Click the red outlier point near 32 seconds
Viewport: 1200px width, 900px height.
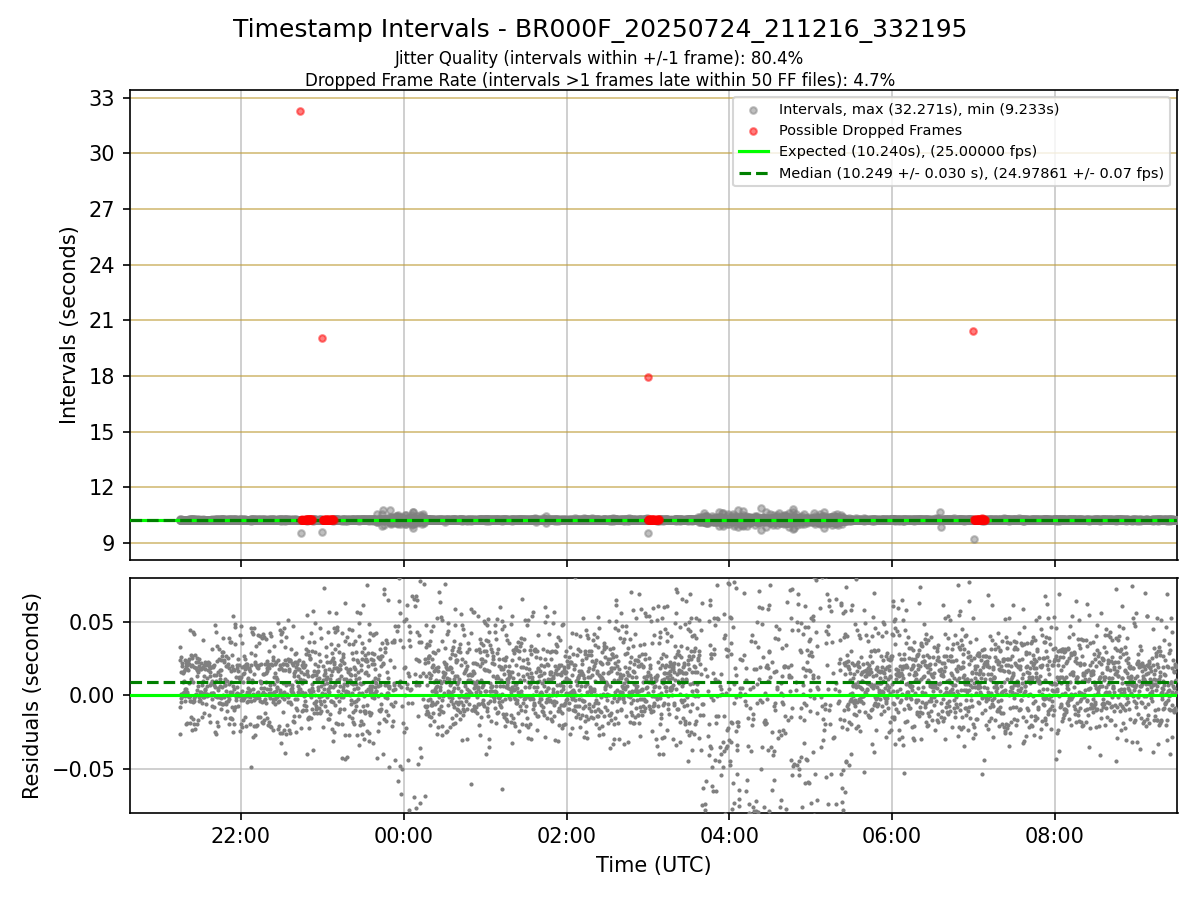tap(300, 111)
